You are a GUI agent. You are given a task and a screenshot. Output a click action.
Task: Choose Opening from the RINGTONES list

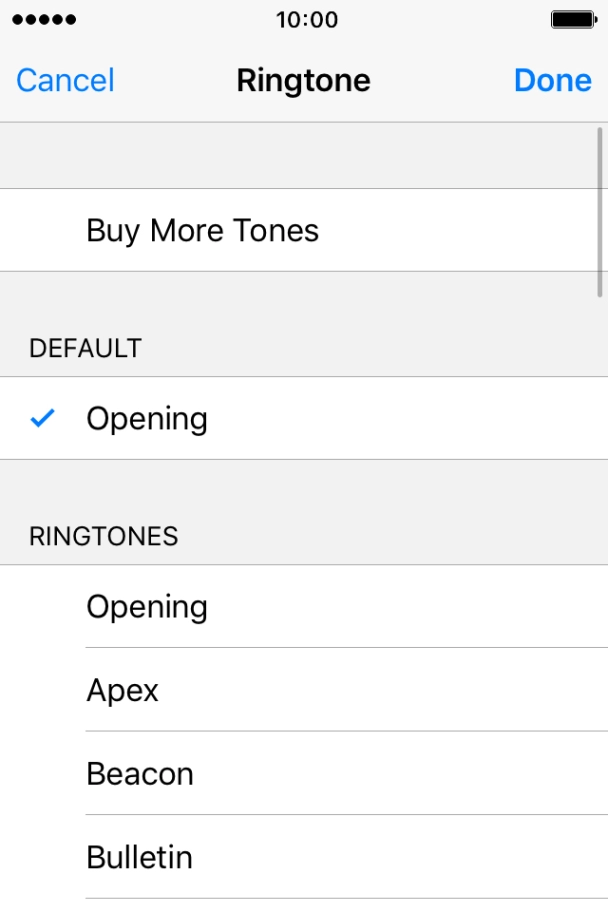click(147, 606)
